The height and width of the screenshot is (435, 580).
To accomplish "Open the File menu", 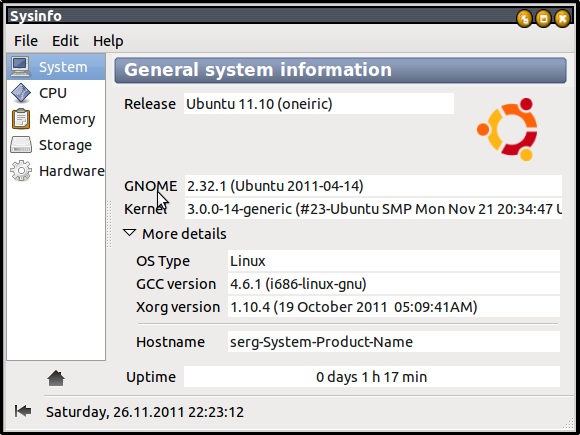I will [26, 41].
